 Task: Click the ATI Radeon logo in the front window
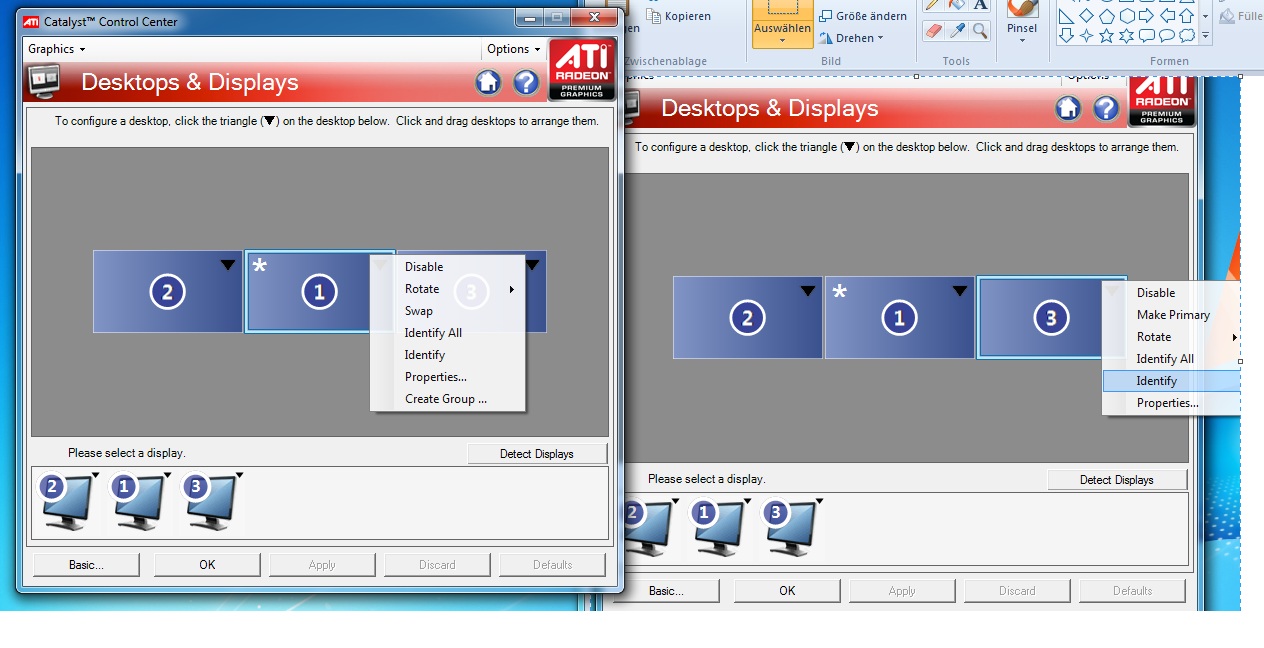coord(581,70)
